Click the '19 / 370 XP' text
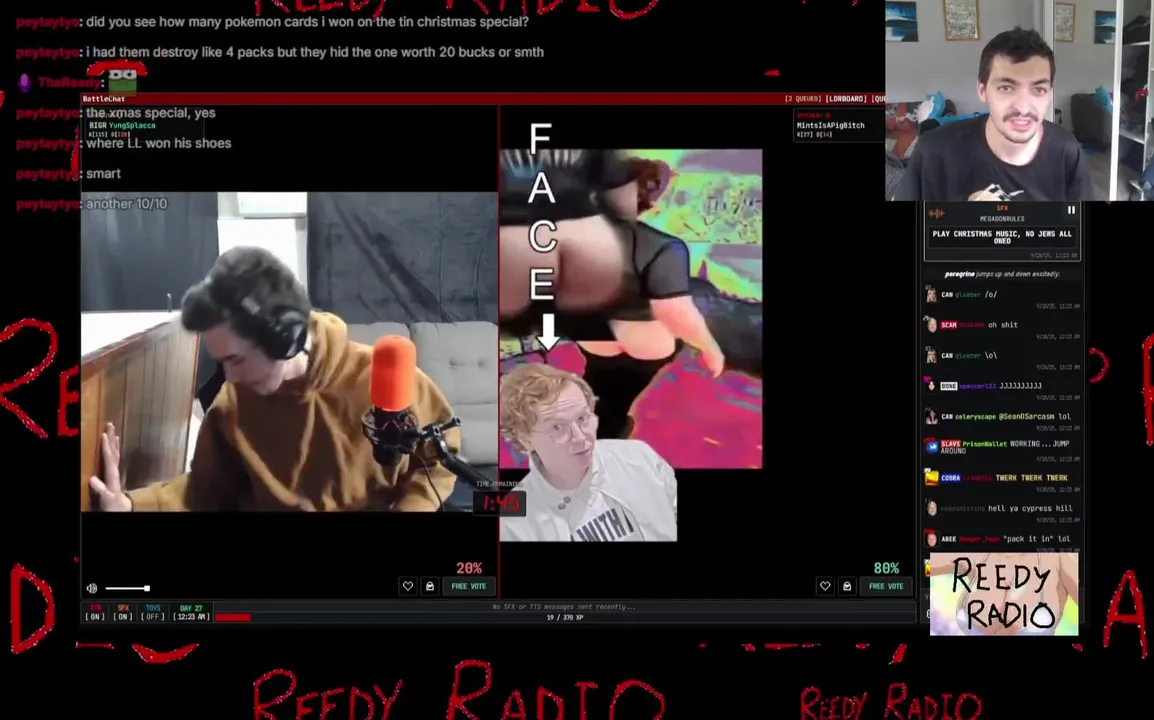1154x720 pixels. coord(564,618)
